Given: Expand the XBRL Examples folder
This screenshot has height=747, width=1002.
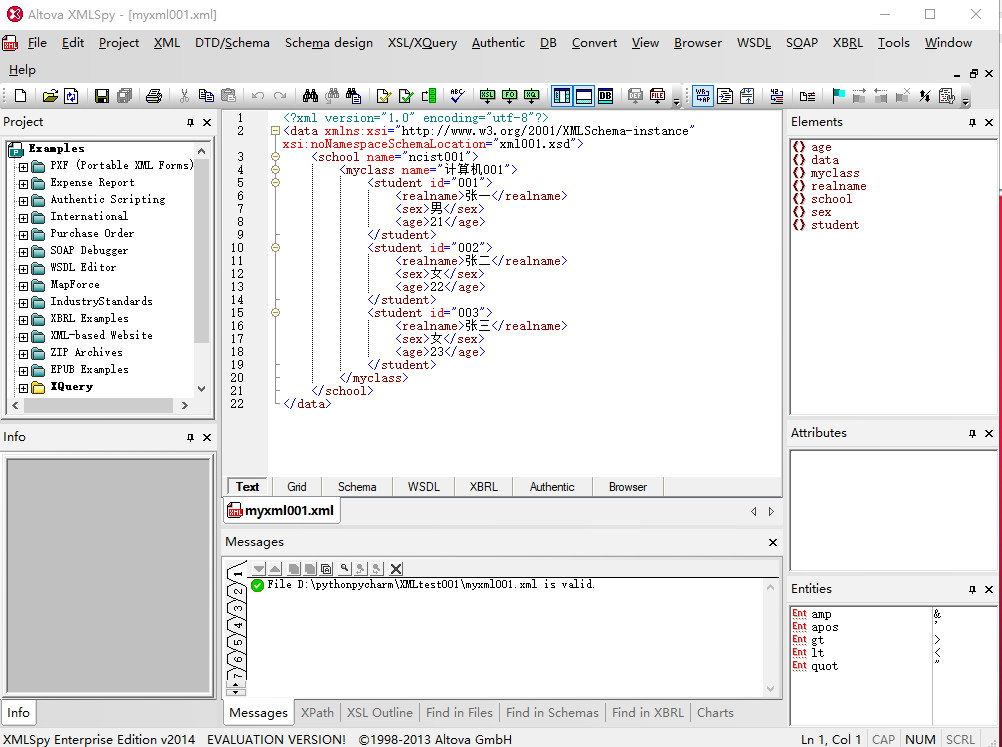Looking at the screenshot, I should tap(23, 320).
